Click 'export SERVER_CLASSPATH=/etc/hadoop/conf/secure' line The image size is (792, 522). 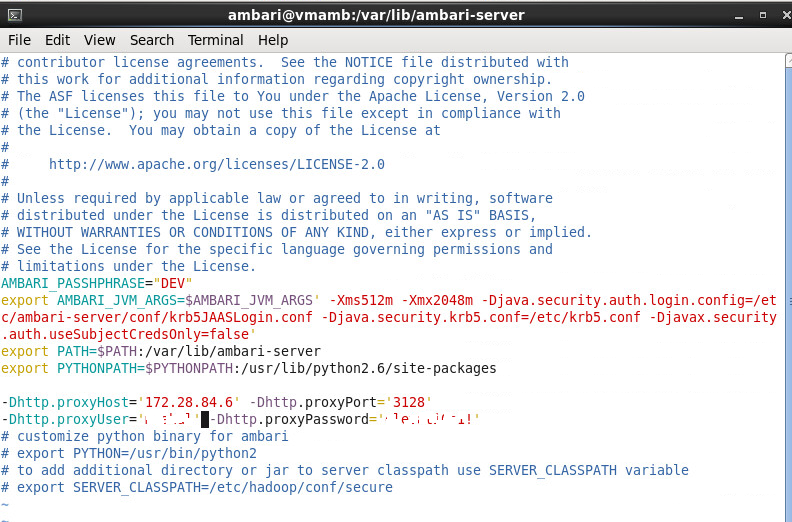(196, 487)
